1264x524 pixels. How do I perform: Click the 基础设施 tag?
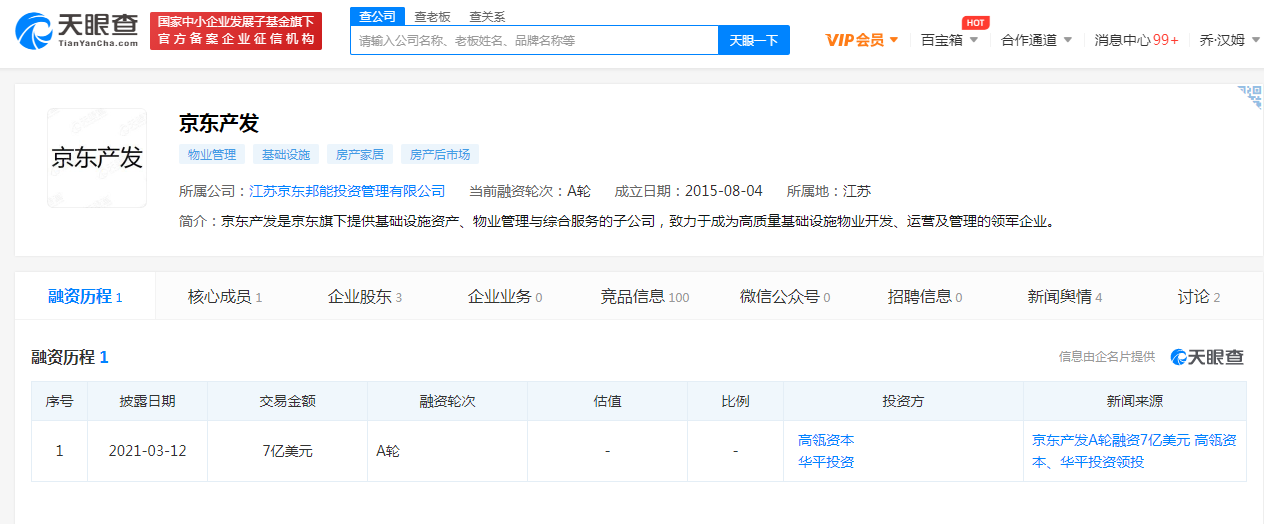click(286, 154)
